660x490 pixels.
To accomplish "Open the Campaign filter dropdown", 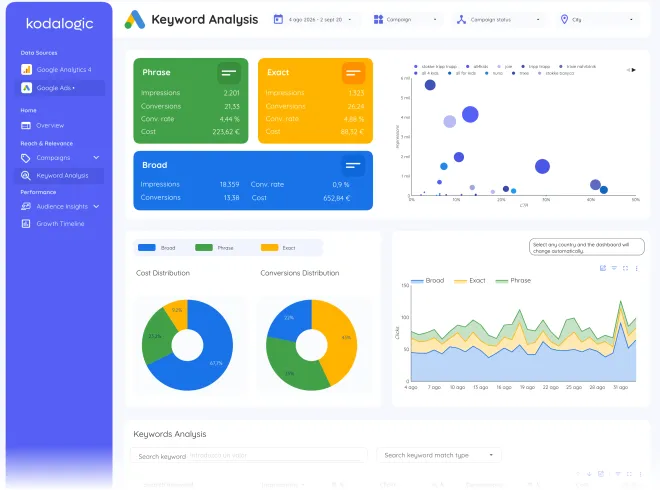I will click(x=406, y=20).
